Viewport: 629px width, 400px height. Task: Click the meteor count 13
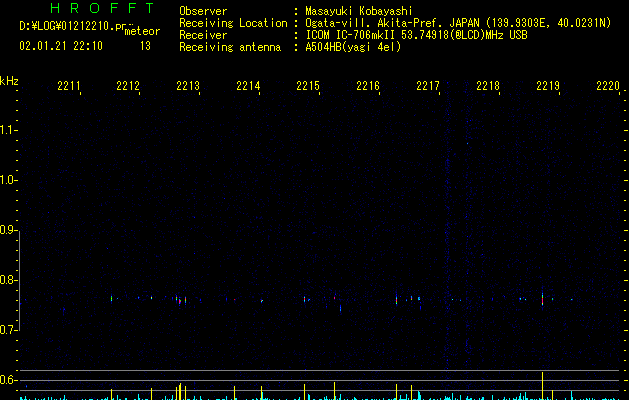pyautogui.click(x=145, y=46)
